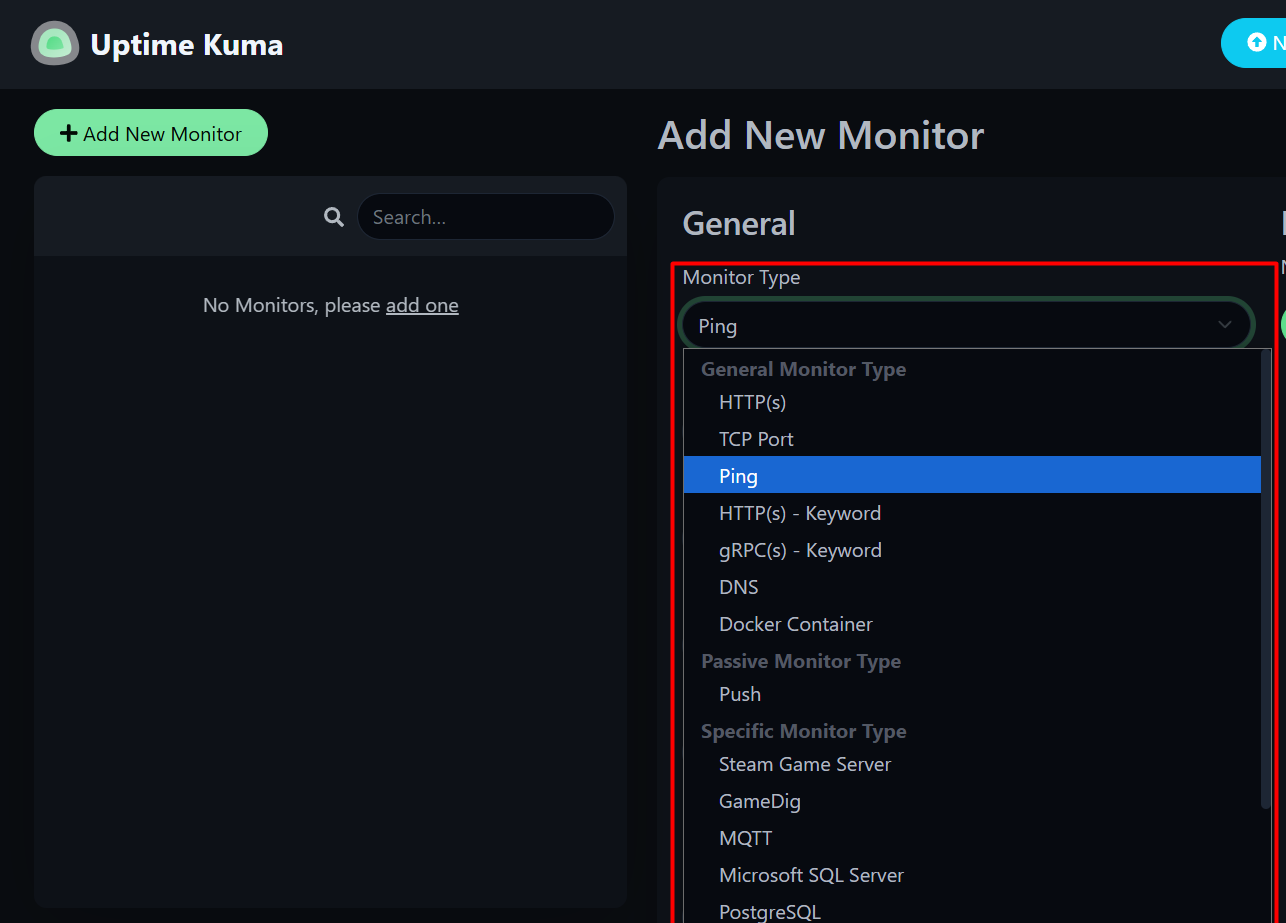Image resolution: width=1286 pixels, height=923 pixels.
Task: Follow the 'add one' link
Action: pyautogui.click(x=422, y=305)
